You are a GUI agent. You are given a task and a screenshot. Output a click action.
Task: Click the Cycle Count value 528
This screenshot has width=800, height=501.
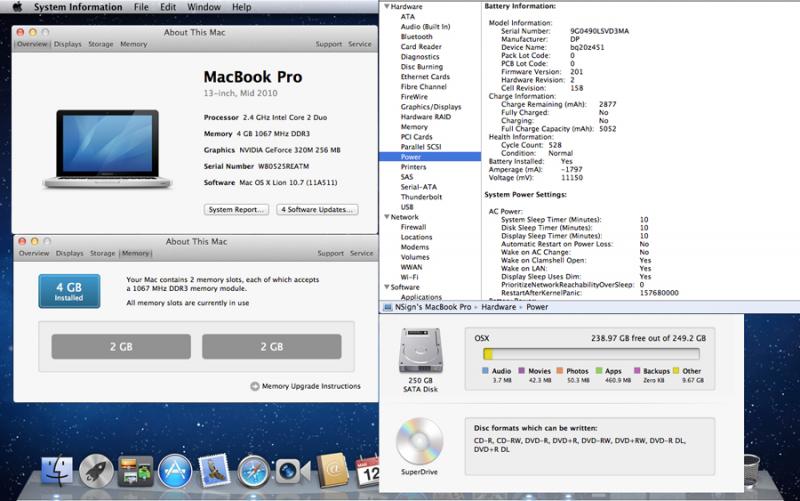coord(555,145)
